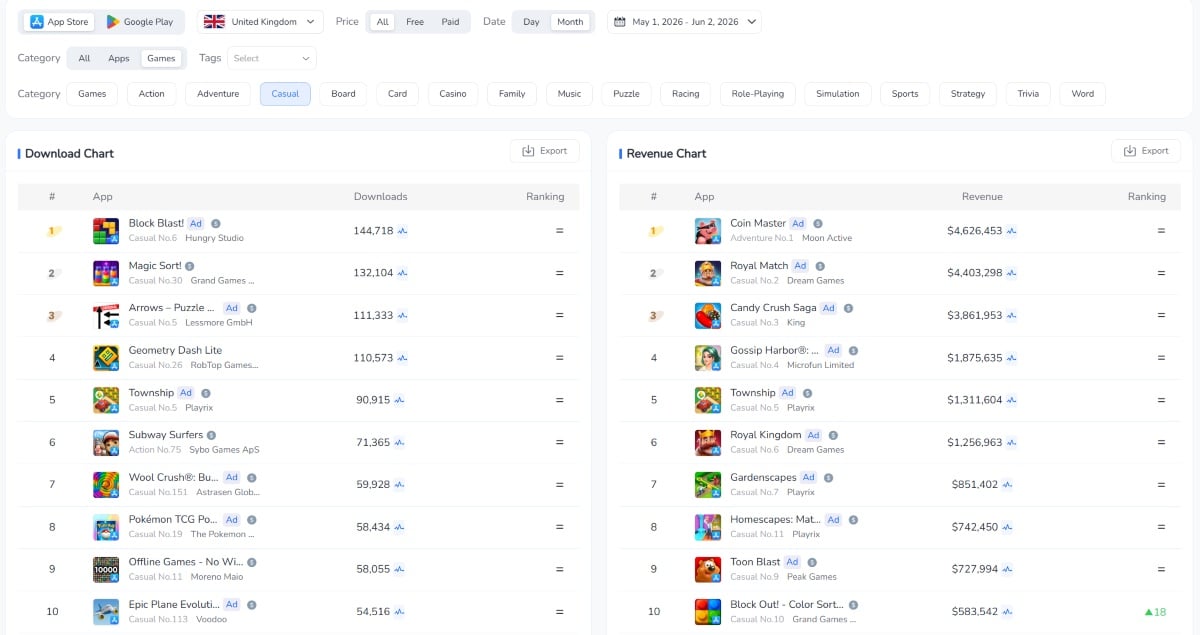This screenshot has width=1200, height=635.
Task: Open Royal Match app icon
Action: click(x=708, y=273)
